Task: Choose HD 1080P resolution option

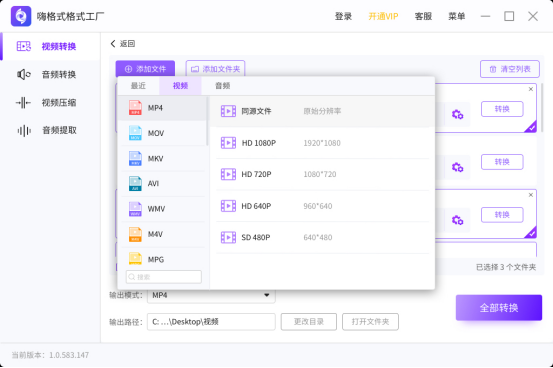Action: click(x=322, y=143)
